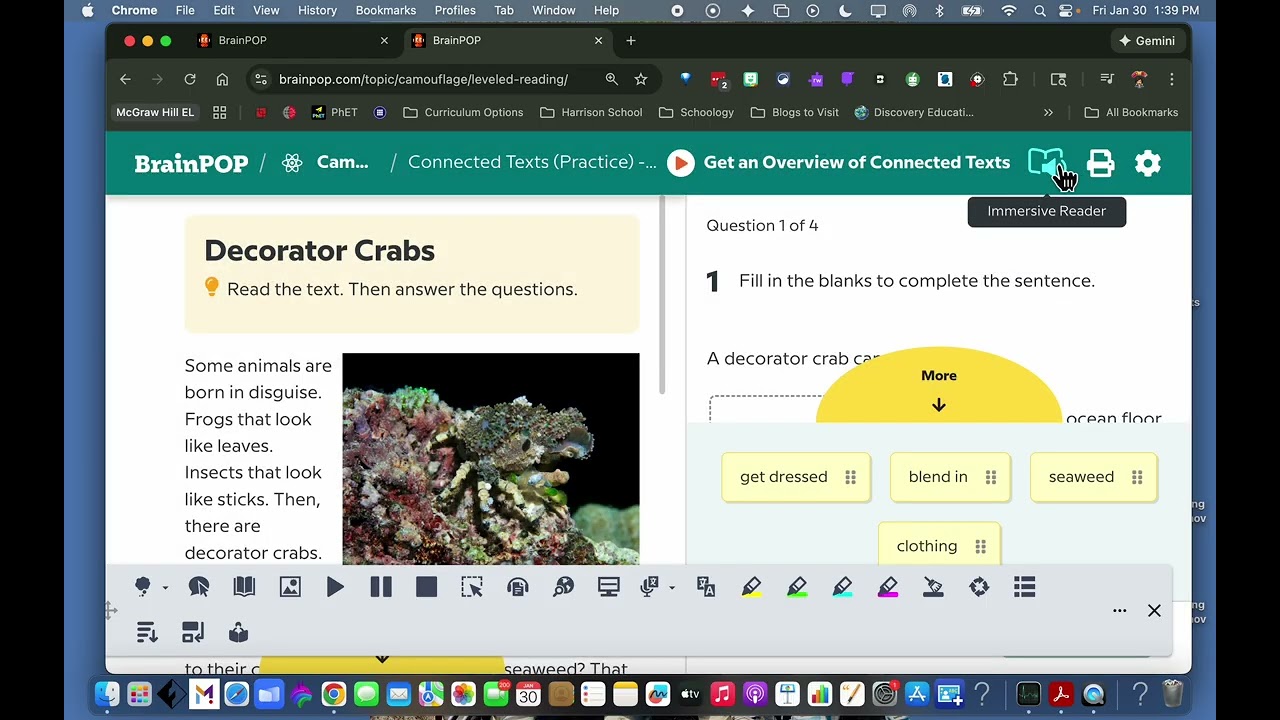The width and height of the screenshot is (1280, 720).
Task: Open the Chrome three-dot menu
Action: tap(1171, 79)
